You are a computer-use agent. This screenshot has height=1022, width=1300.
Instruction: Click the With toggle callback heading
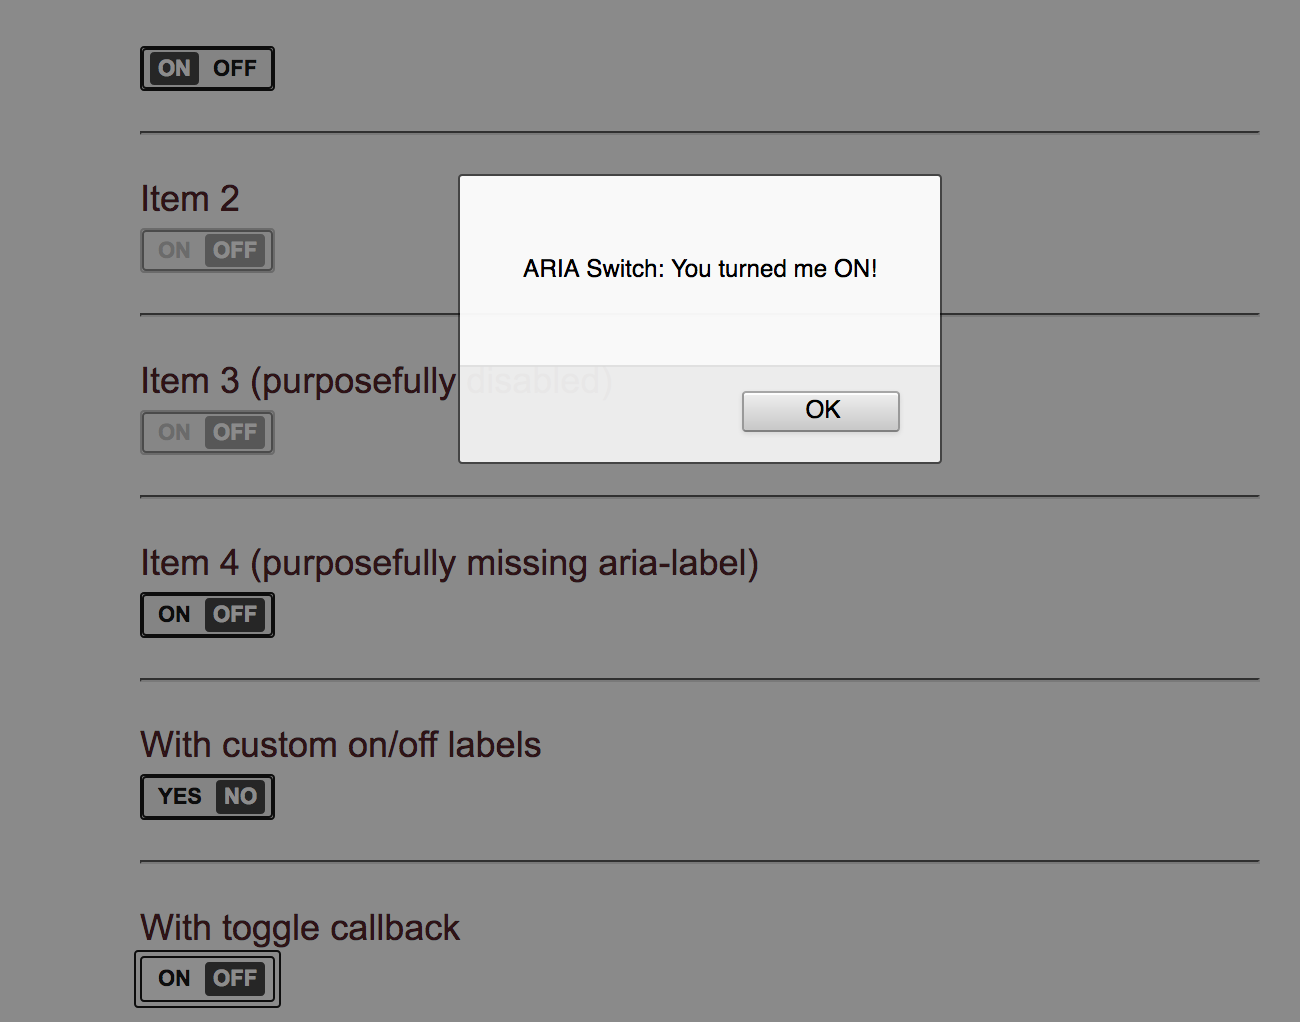point(300,928)
